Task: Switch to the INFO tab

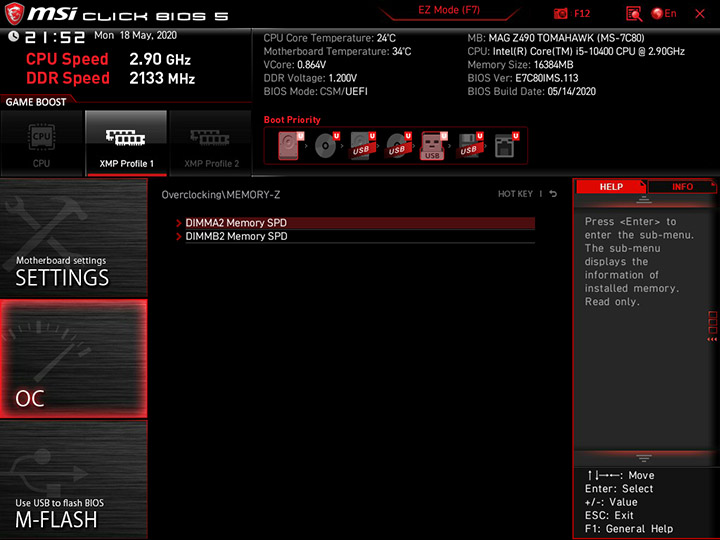Action: tap(682, 186)
